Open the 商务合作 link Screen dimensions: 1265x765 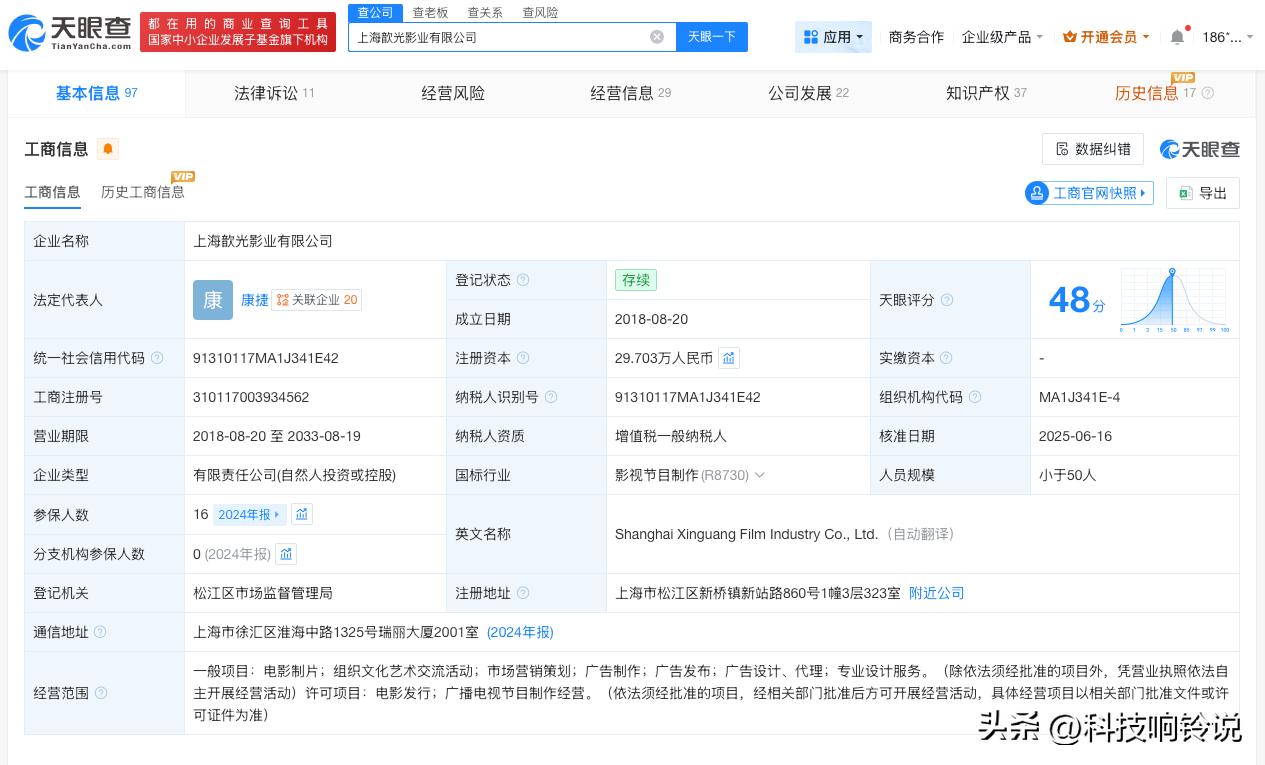point(916,37)
